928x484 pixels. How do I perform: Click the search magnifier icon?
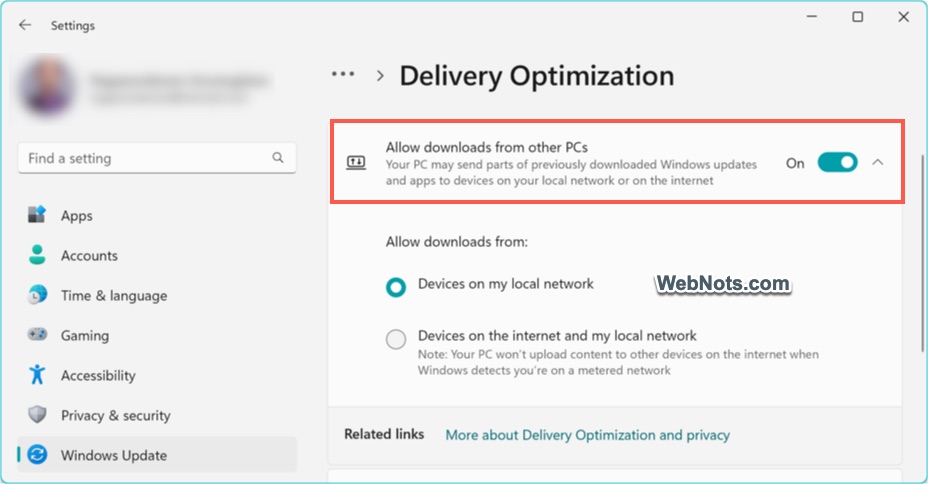278,158
